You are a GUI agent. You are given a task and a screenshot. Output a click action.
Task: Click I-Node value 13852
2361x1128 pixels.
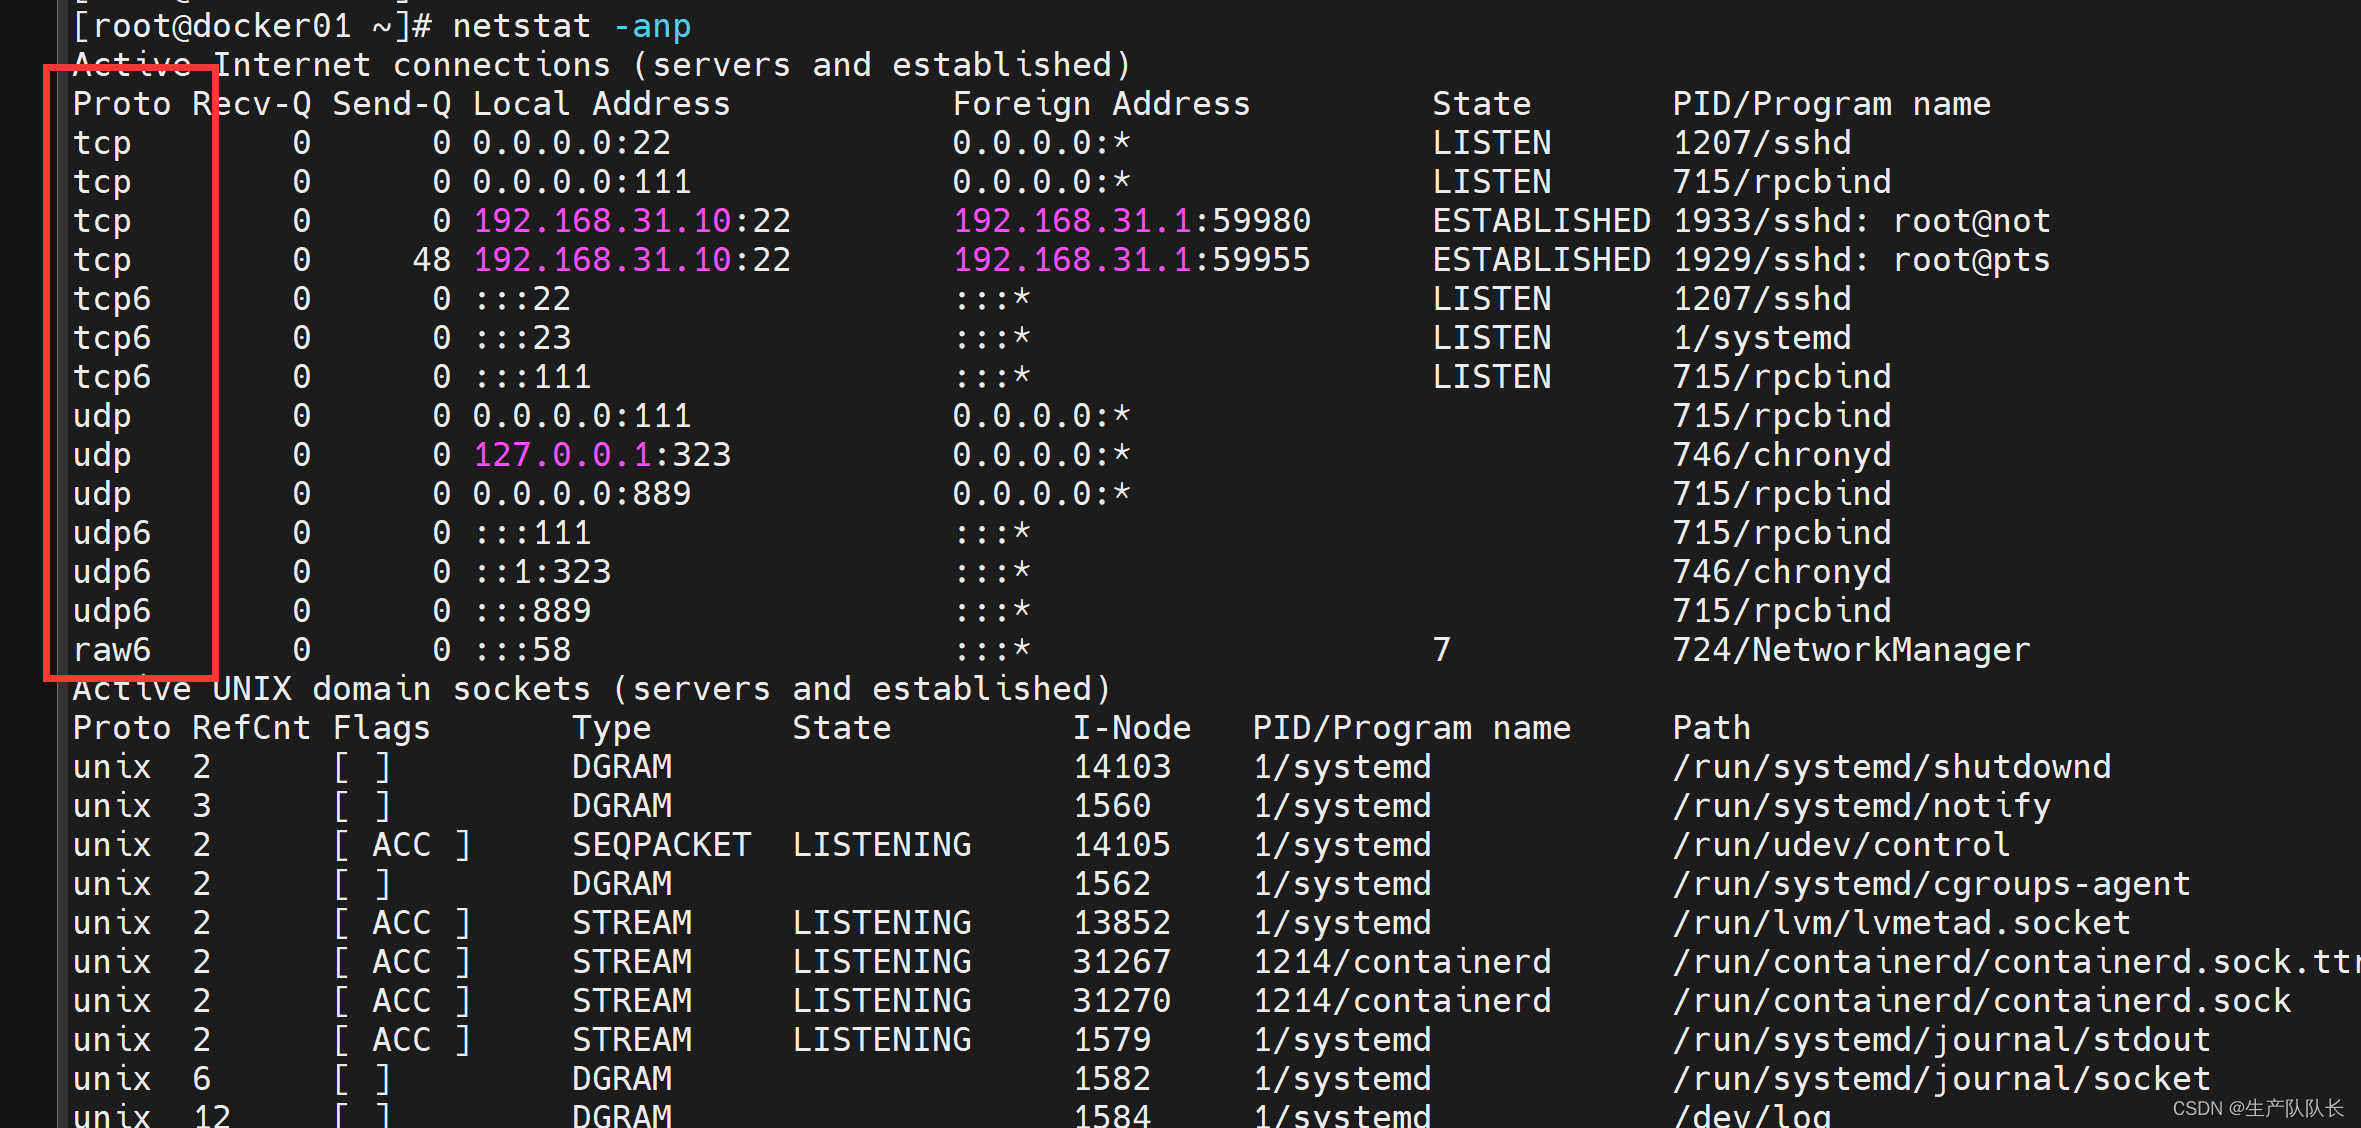pos(1121,923)
